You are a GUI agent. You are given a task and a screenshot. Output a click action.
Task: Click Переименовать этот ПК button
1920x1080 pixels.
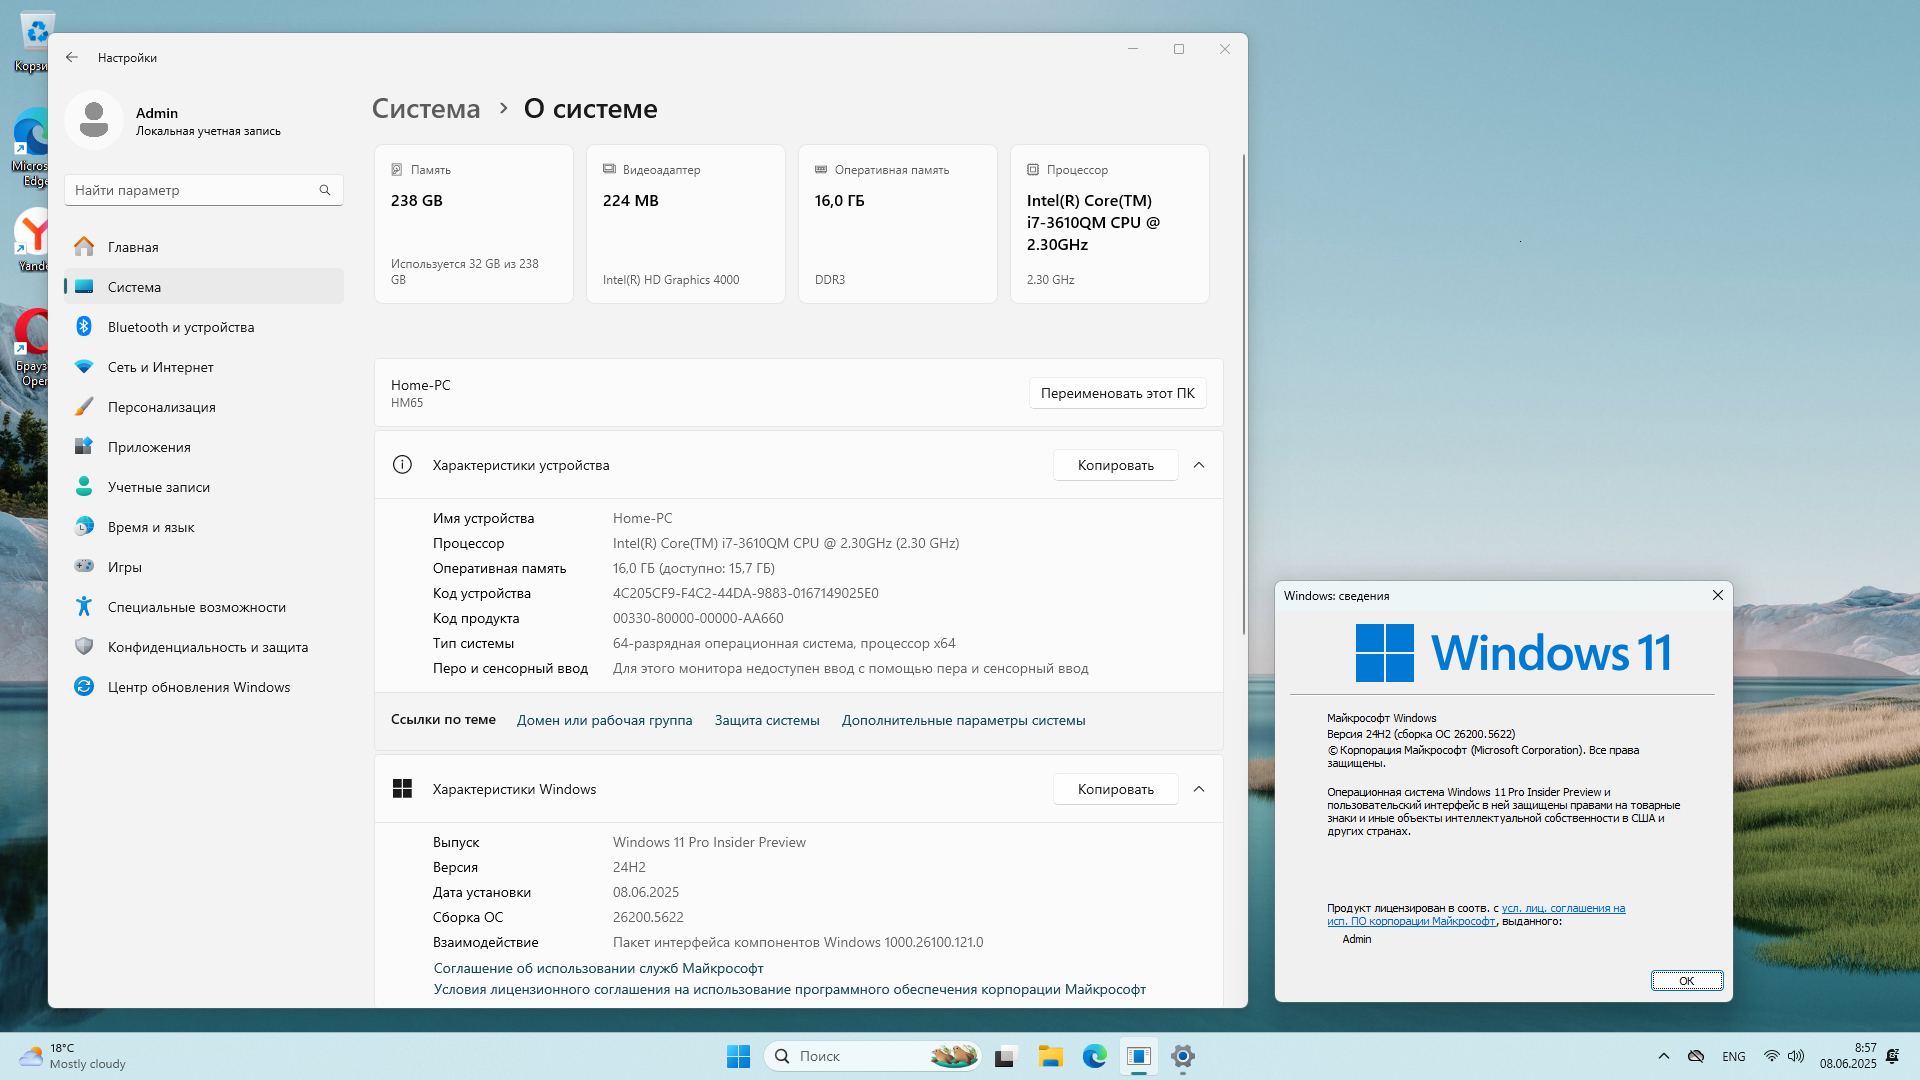(x=1117, y=393)
